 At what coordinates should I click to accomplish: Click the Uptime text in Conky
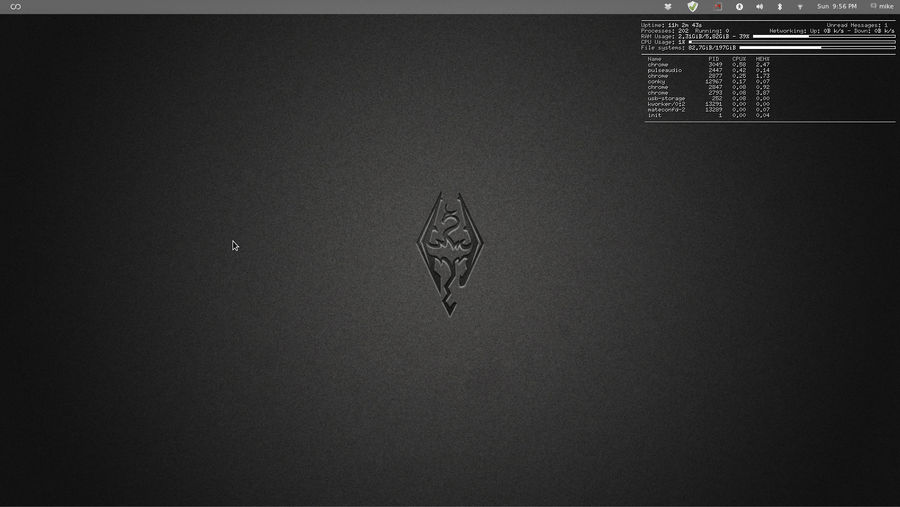pos(671,25)
